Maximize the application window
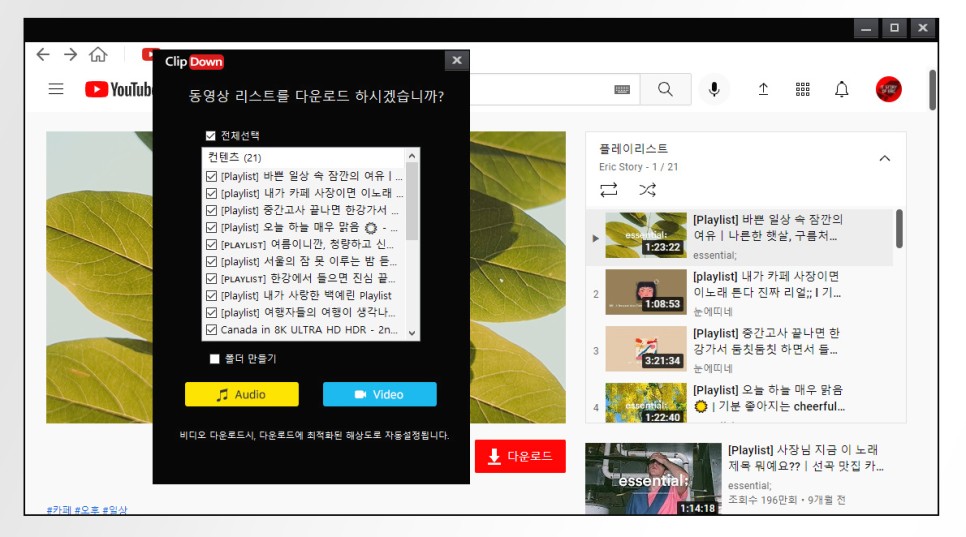 (895, 28)
